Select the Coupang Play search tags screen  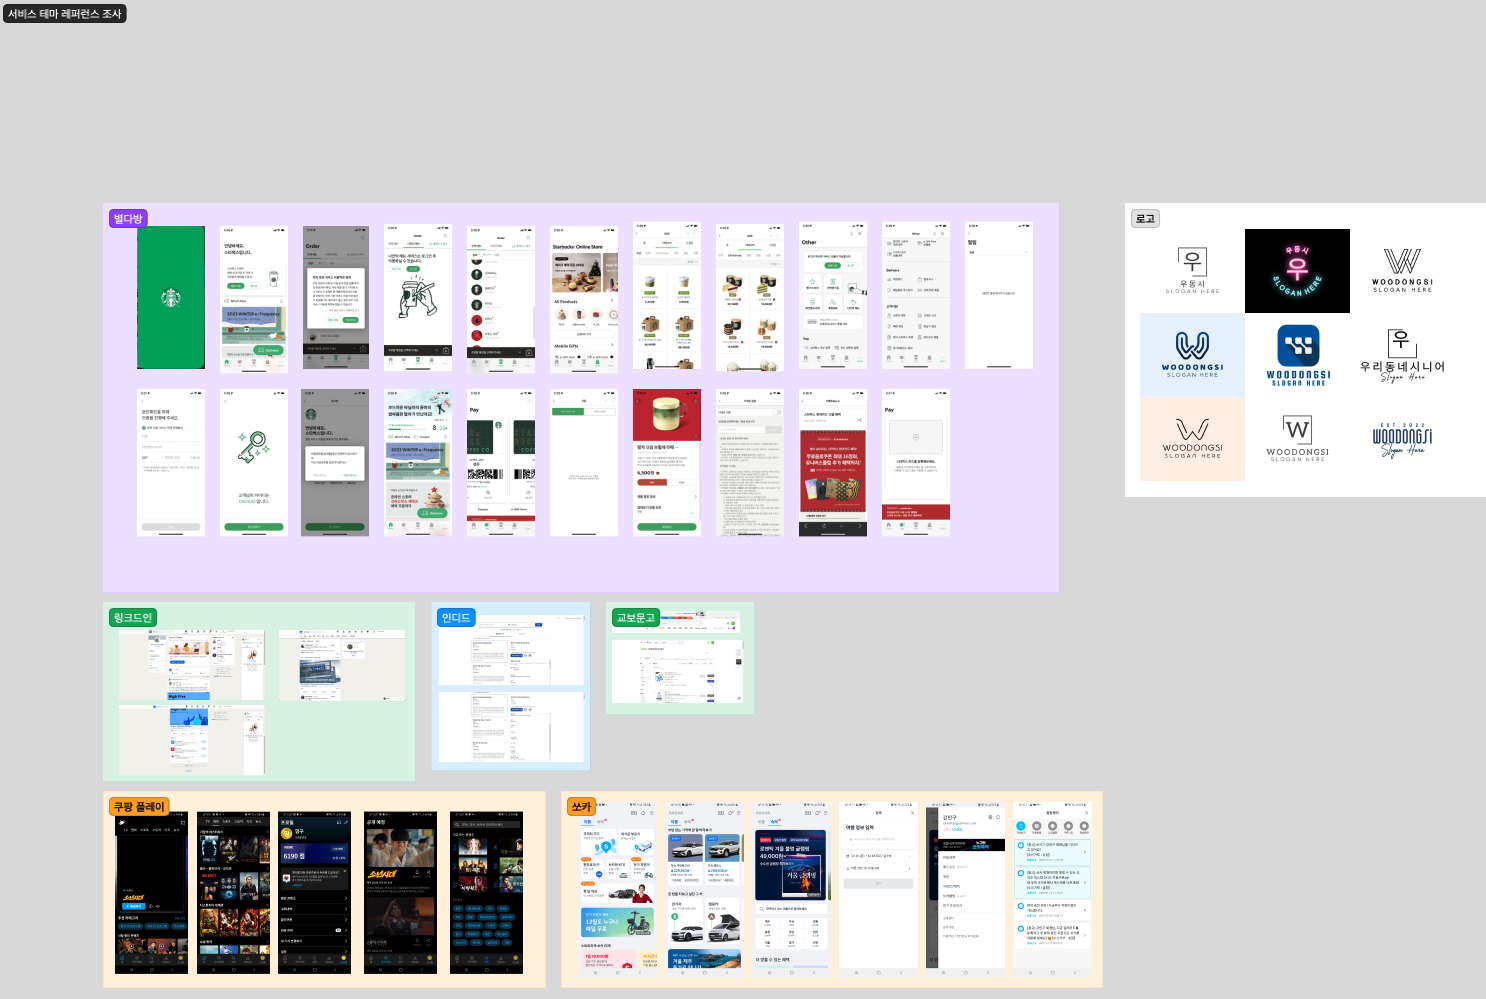pyautogui.click(x=486, y=893)
